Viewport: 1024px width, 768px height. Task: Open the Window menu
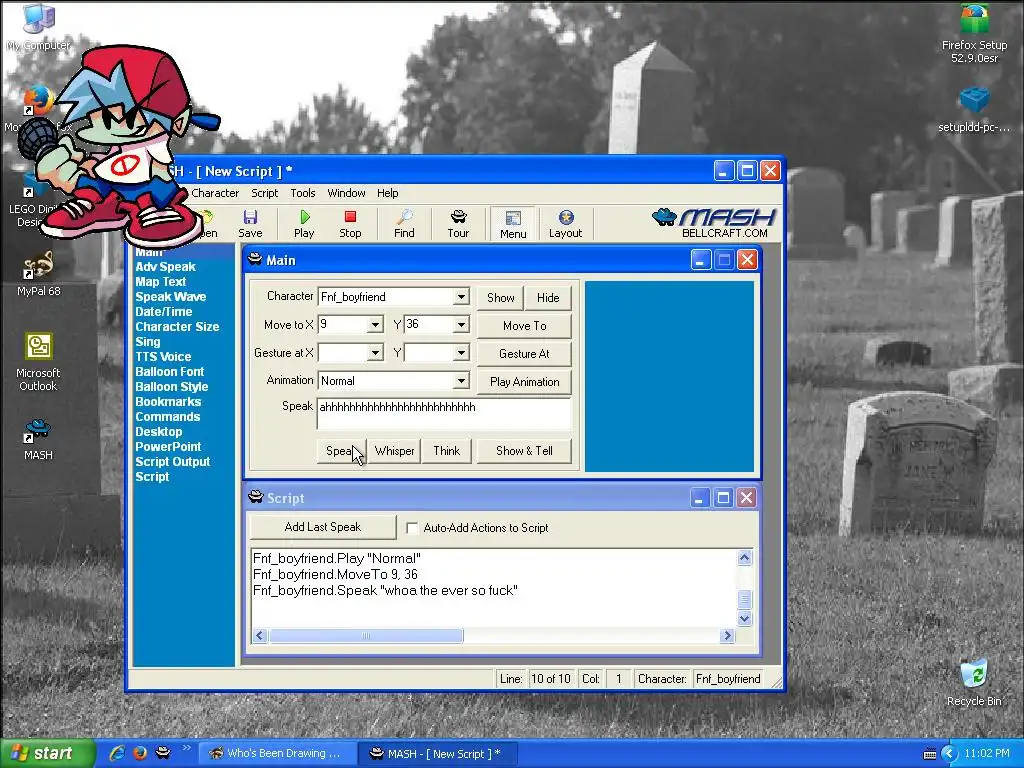[x=346, y=193]
